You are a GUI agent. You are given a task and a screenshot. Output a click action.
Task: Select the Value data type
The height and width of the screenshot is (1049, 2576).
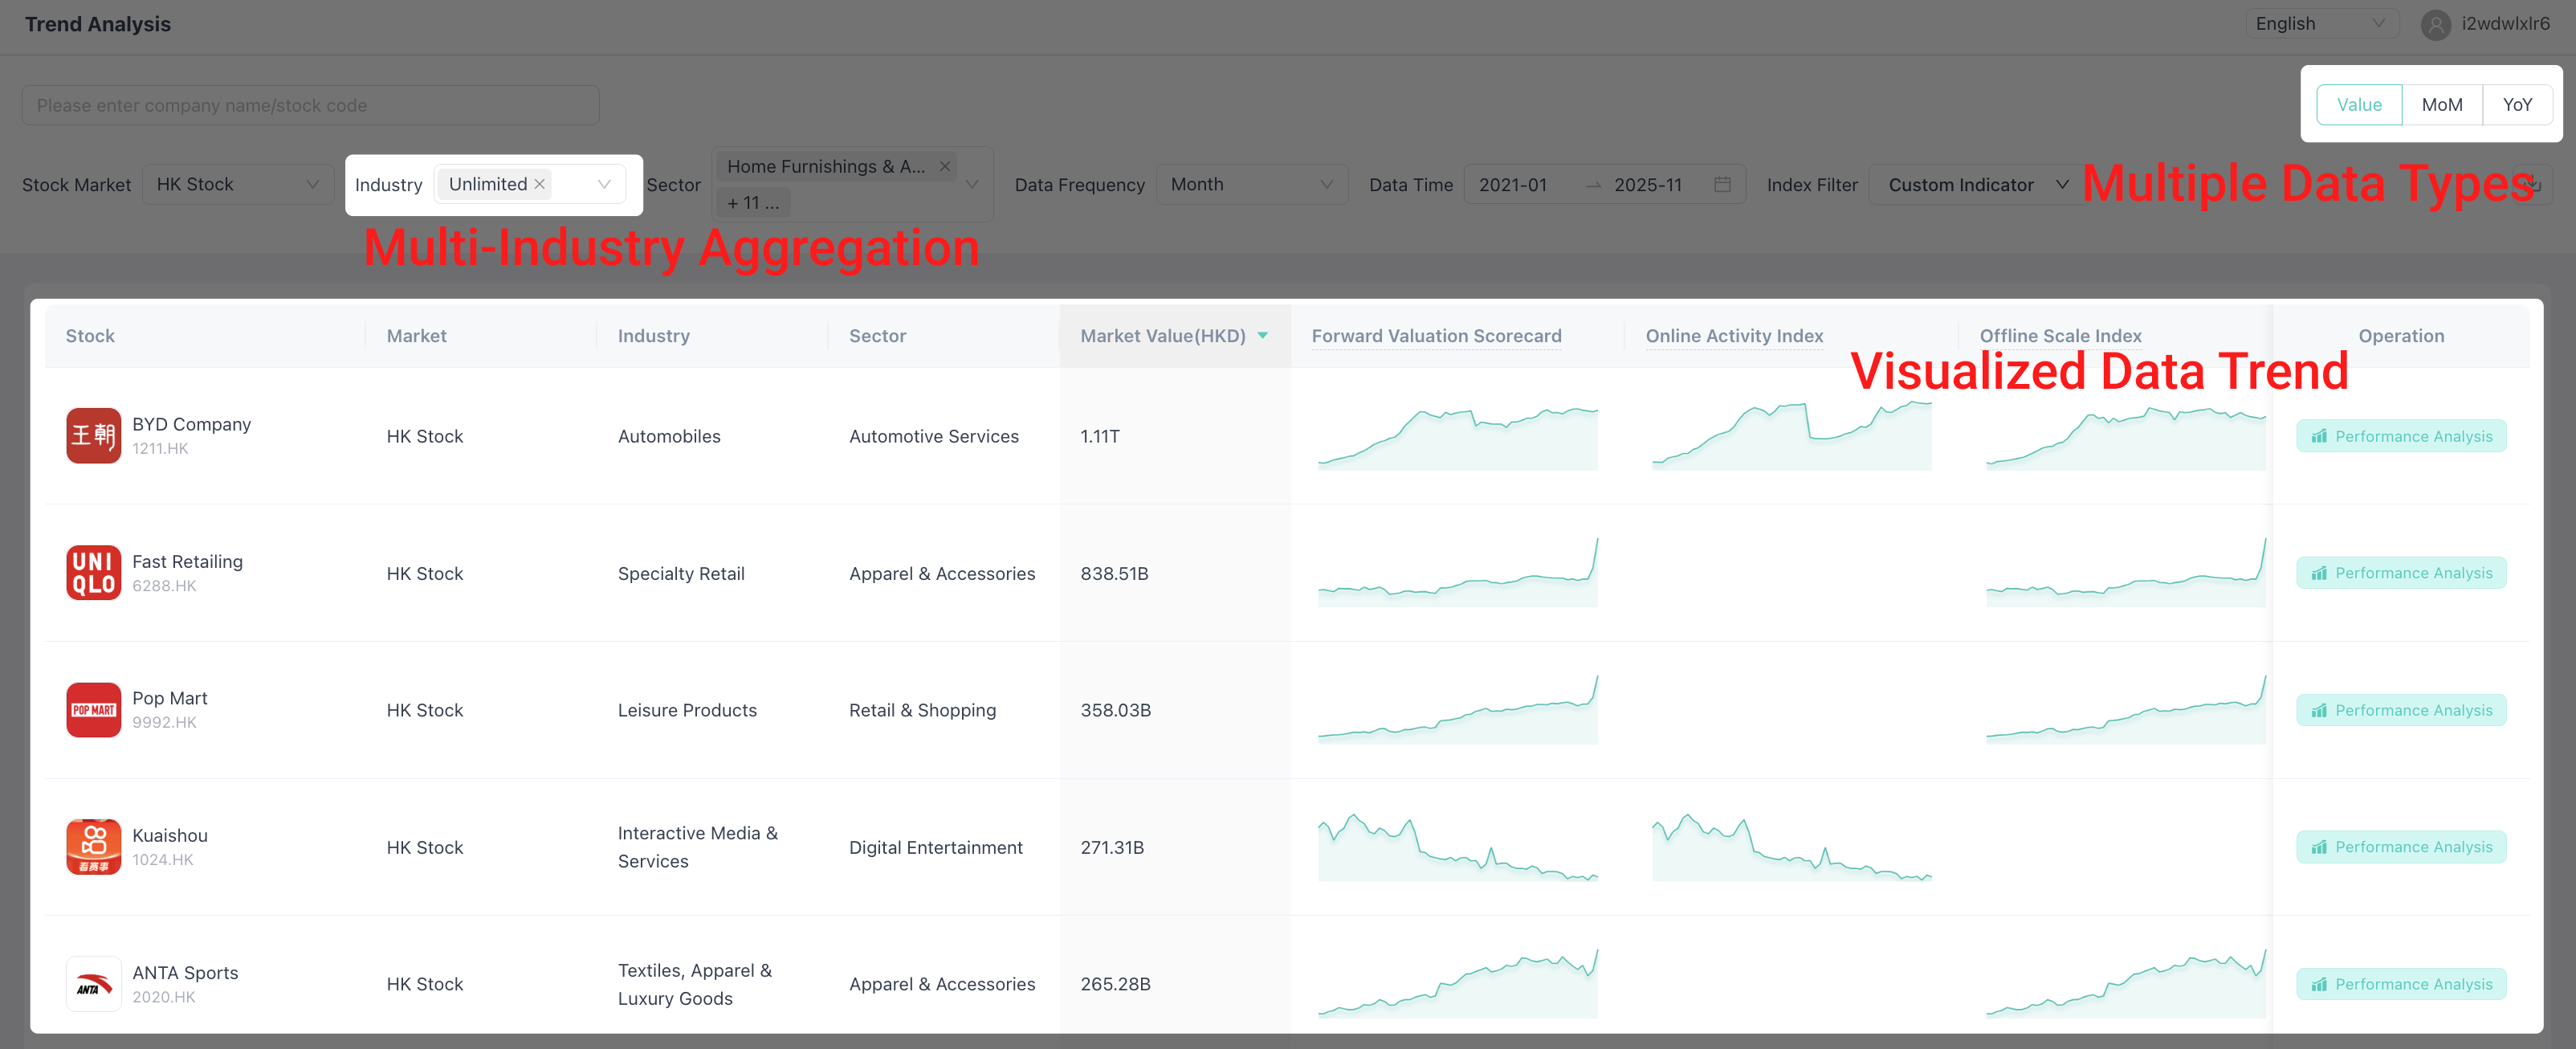2358,105
